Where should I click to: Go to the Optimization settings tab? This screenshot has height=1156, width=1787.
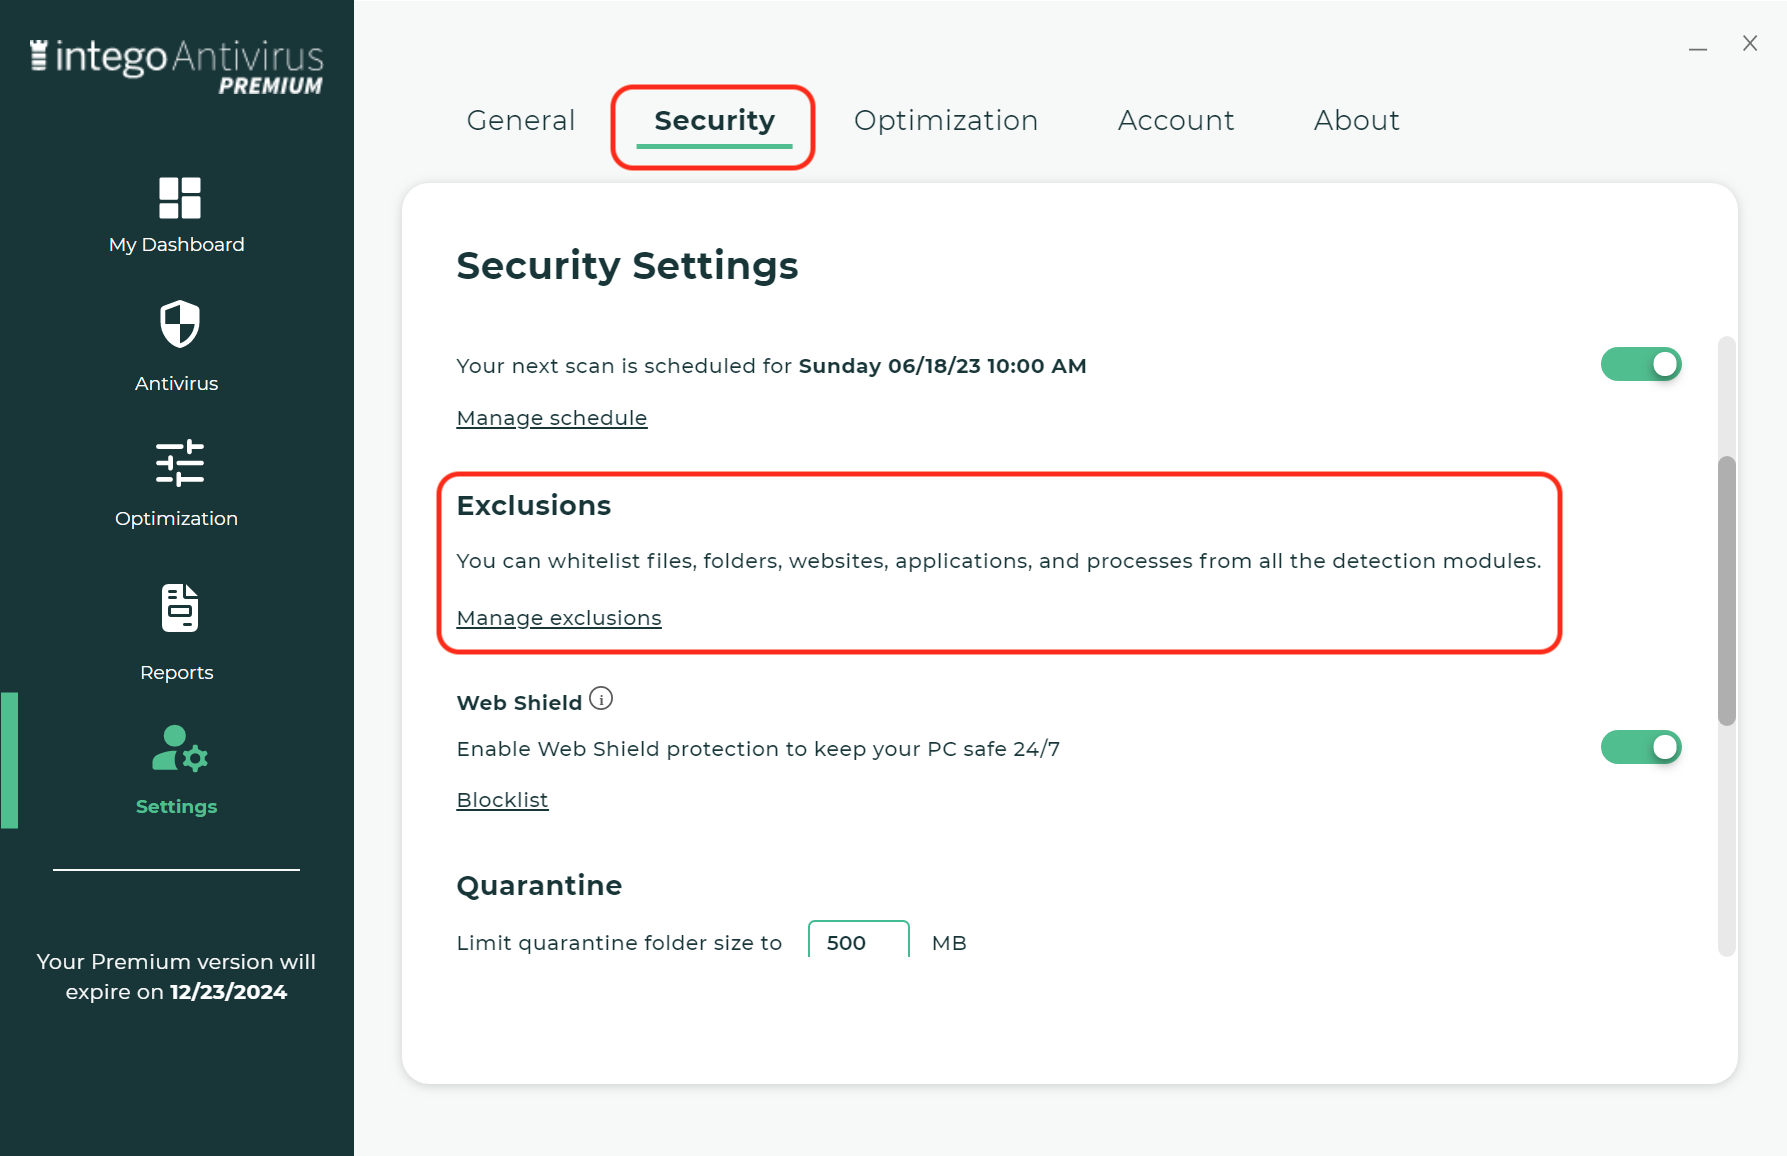pyautogui.click(x=946, y=121)
